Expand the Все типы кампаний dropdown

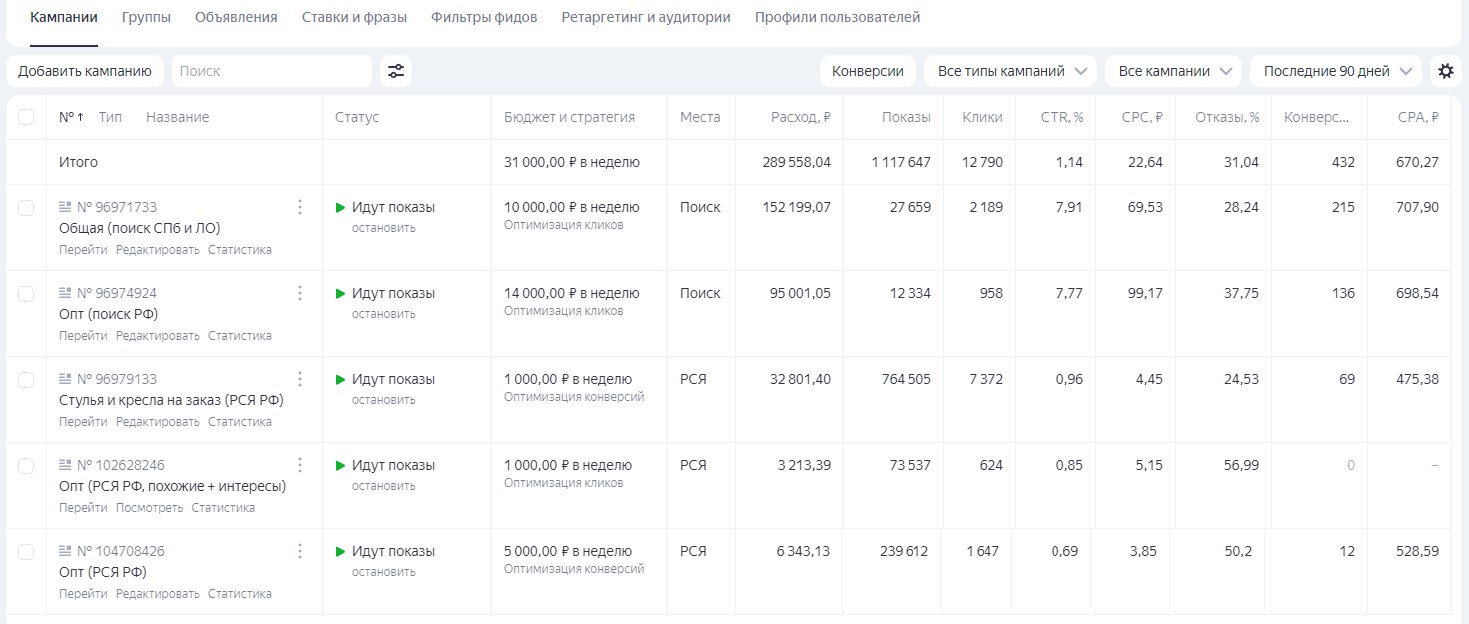[x=1010, y=71]
